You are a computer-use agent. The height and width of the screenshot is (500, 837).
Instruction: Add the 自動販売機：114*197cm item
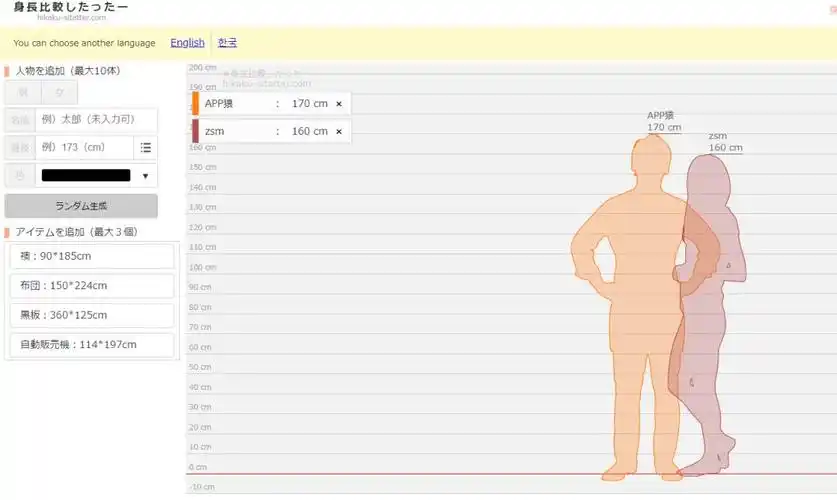91,345
